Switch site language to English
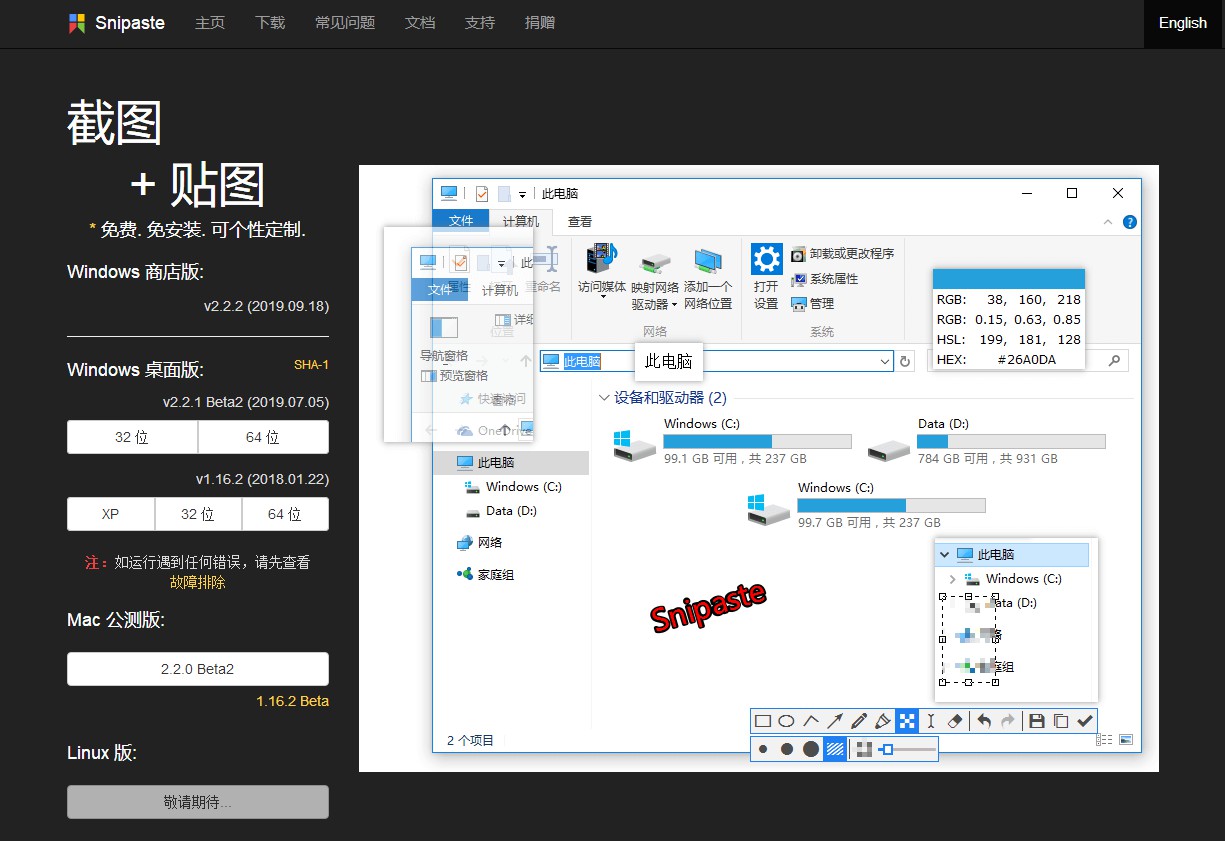The image size is (1225, 841). (1183, 23)
